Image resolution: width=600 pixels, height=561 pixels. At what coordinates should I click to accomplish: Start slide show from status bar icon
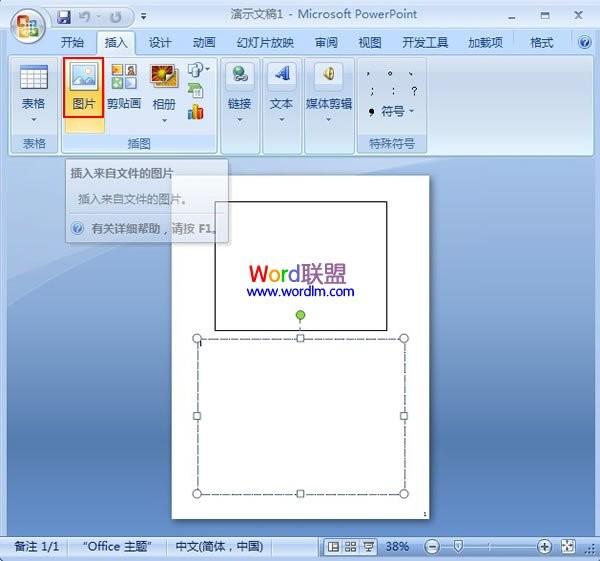(x=368, y=546)
